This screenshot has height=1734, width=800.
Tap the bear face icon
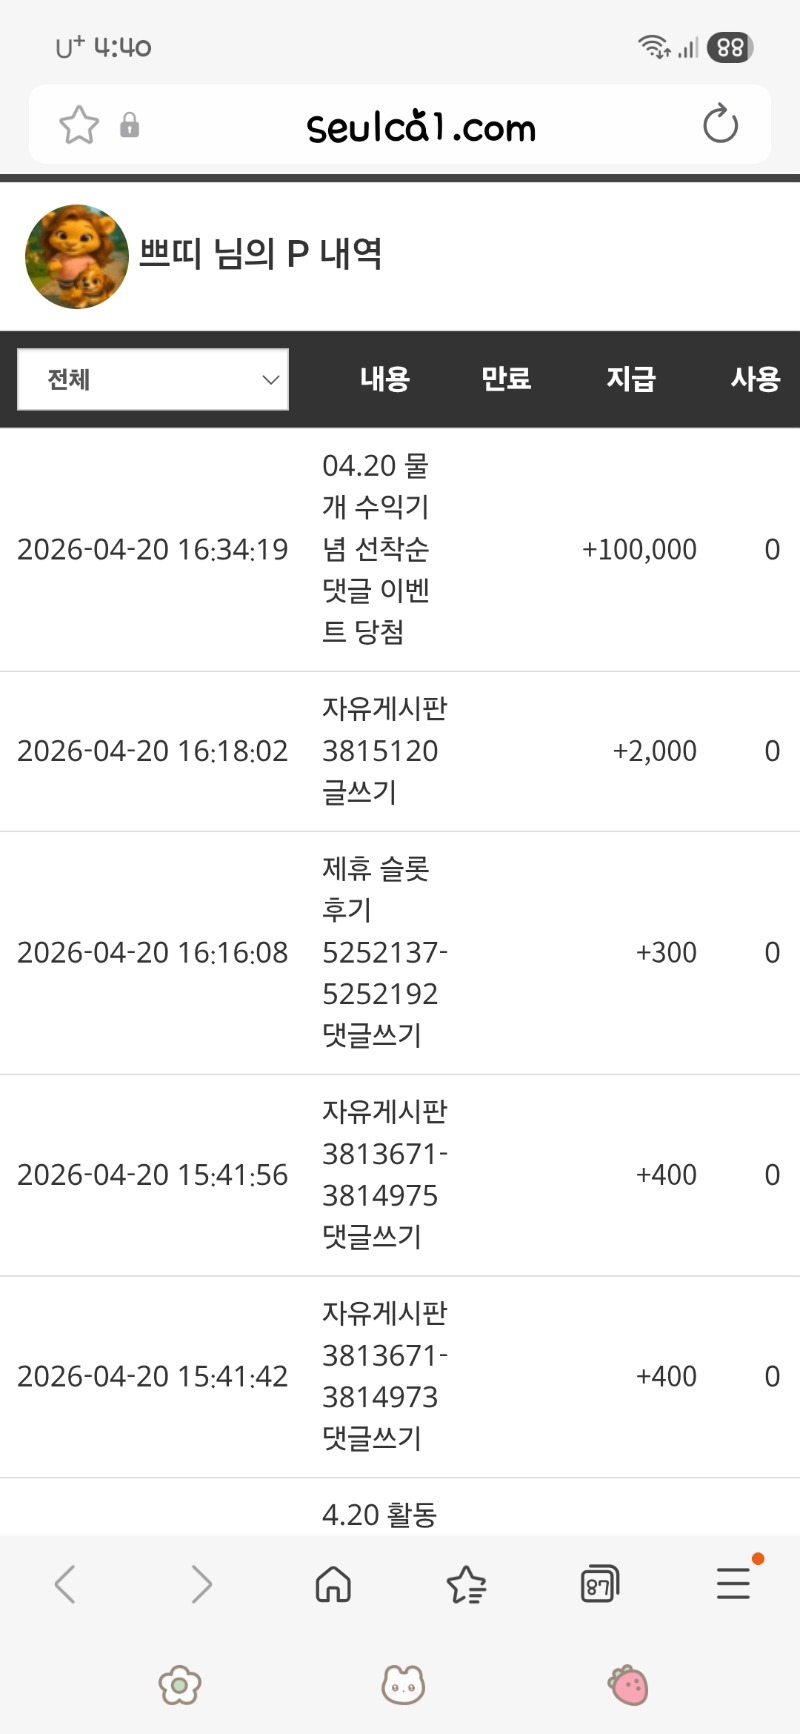(403, 1685)
